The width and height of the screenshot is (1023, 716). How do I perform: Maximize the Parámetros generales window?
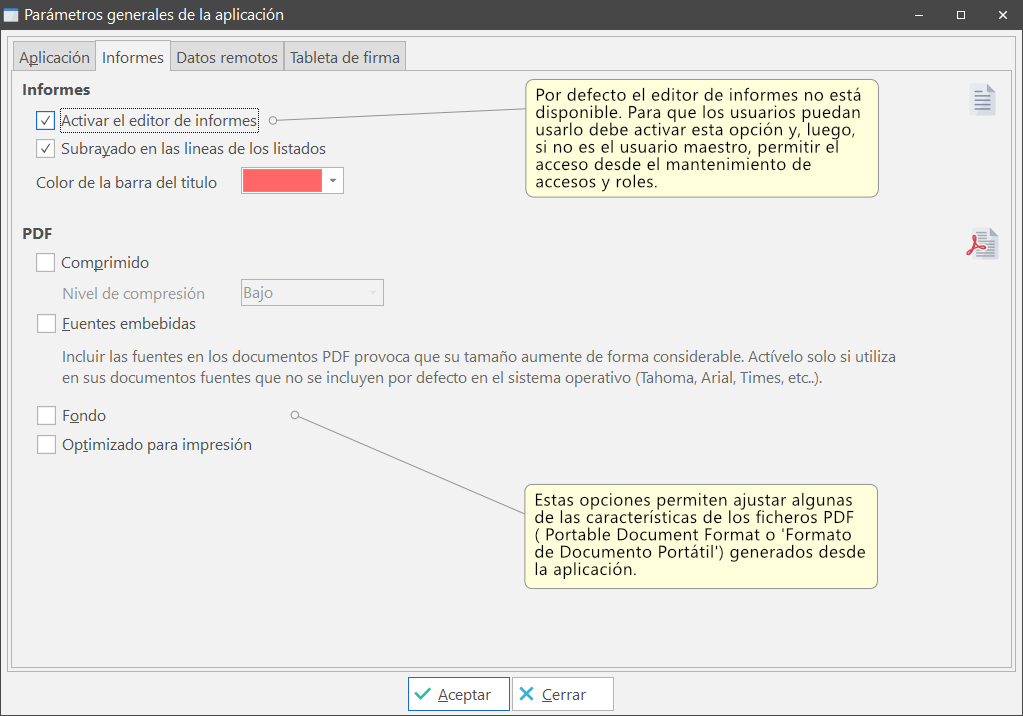click(x=960, y=15)
